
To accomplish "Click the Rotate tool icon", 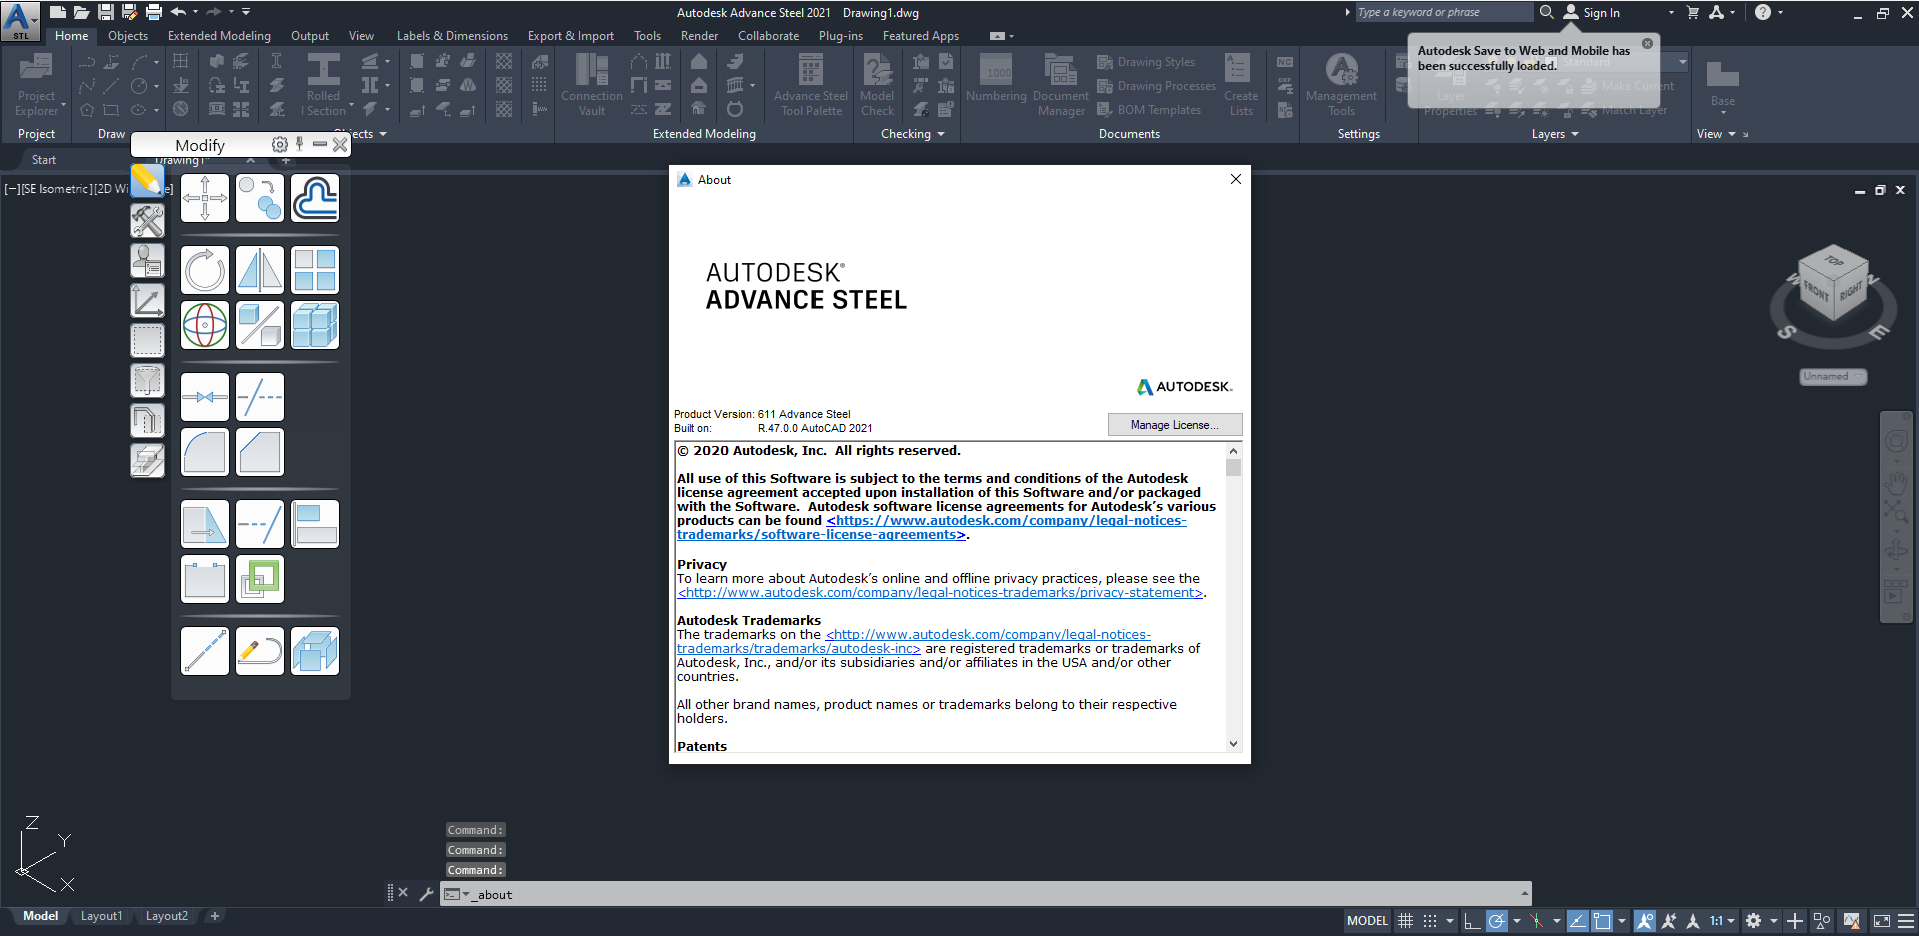I will coord(205,270).
